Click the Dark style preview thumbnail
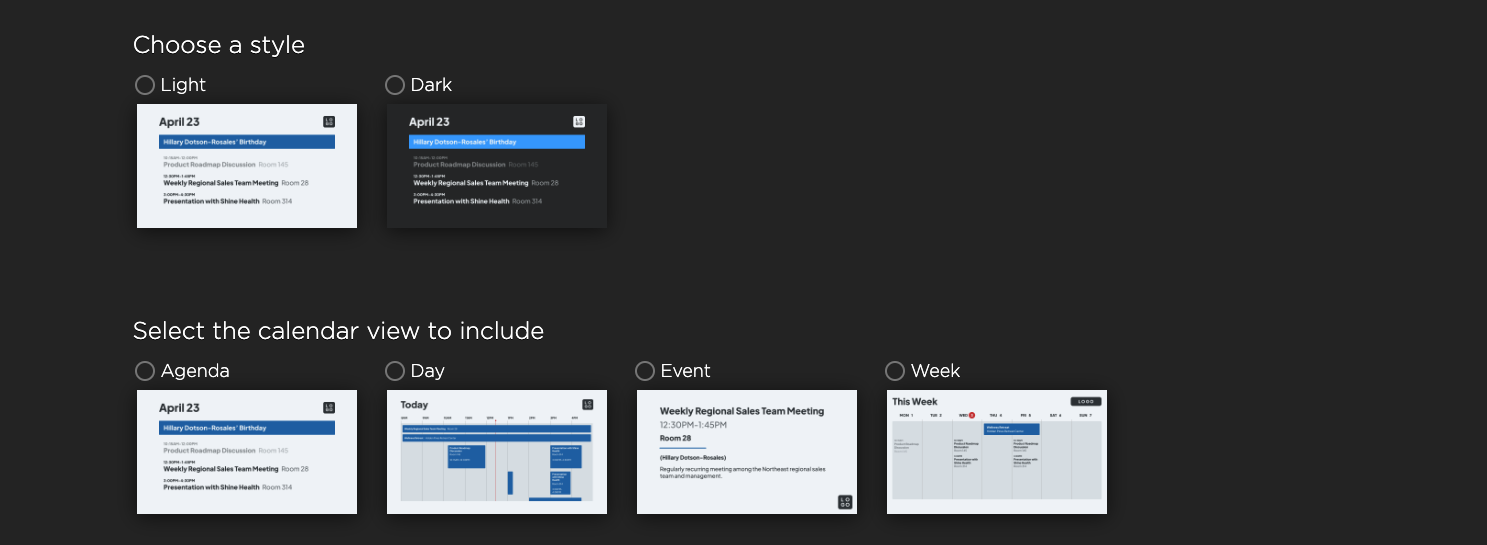The image size is (1487, 545). coord(497,166)
